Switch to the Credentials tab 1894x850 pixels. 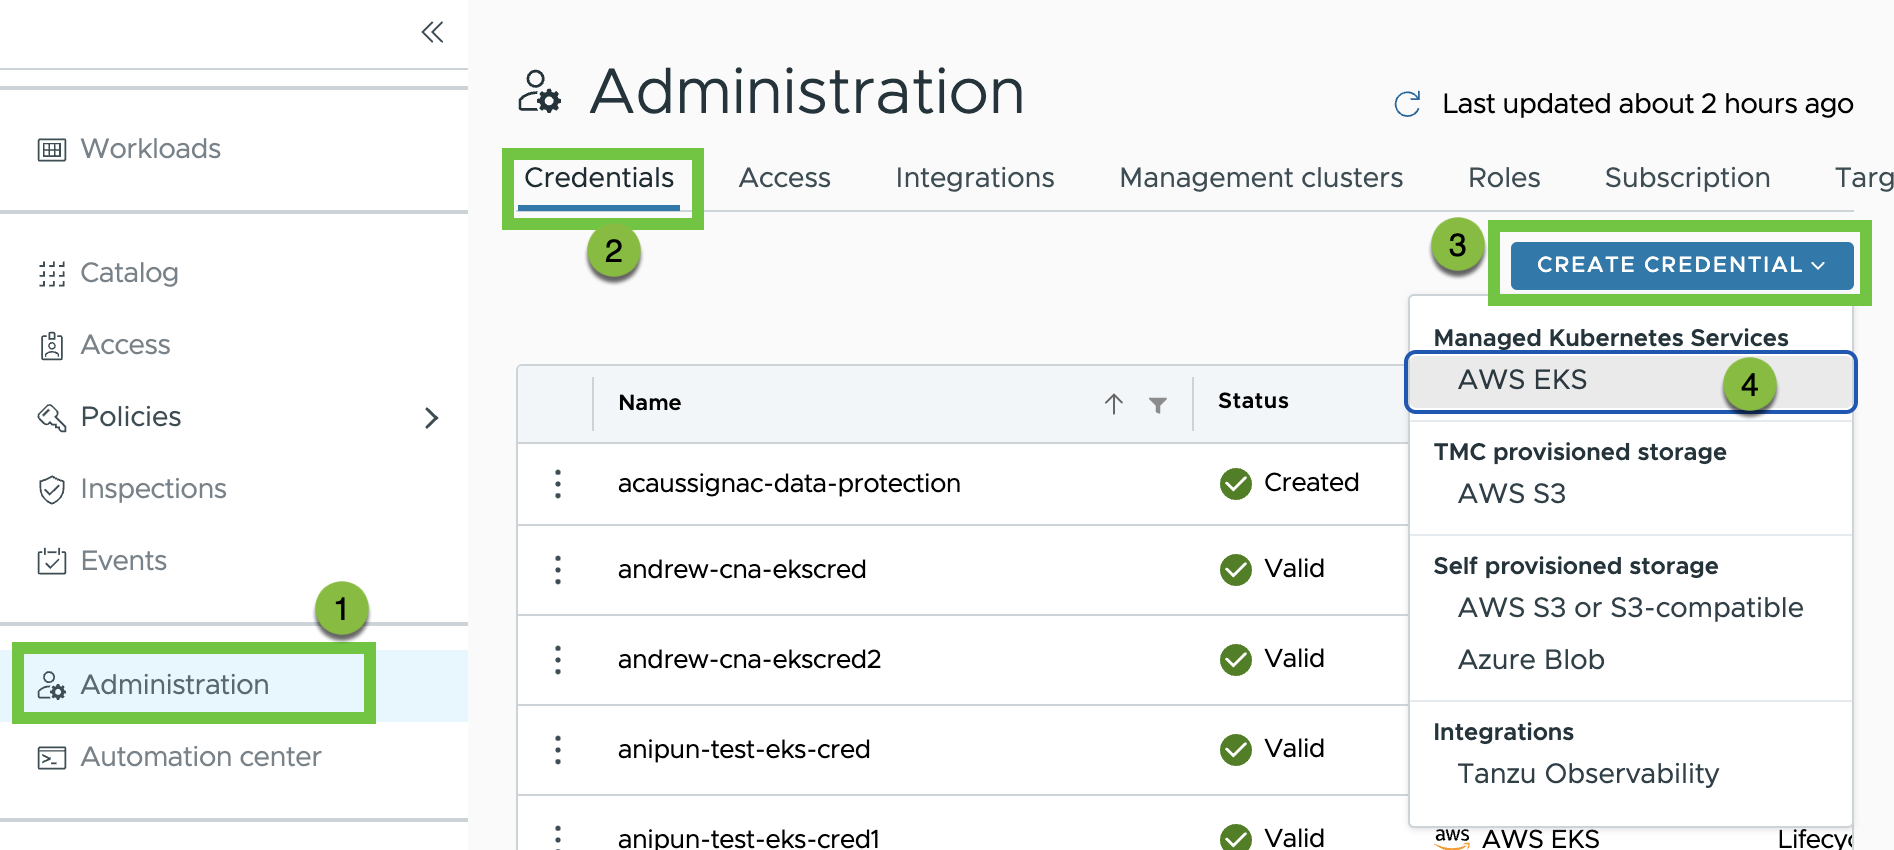click(599, 178)
